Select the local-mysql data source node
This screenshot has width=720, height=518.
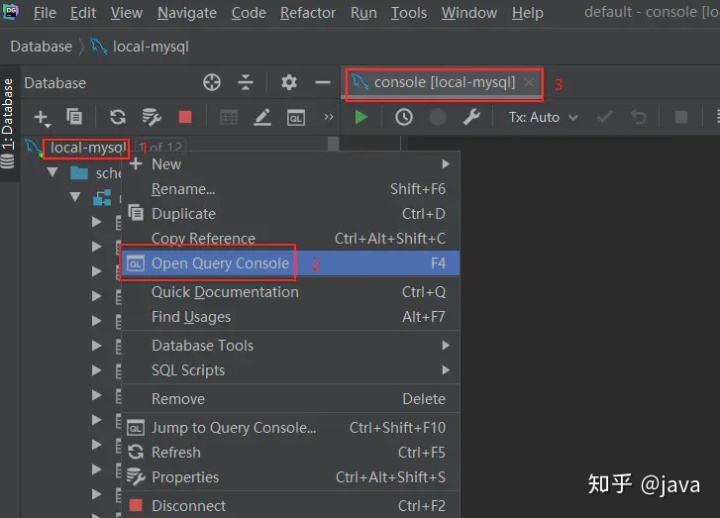[86, 147]
